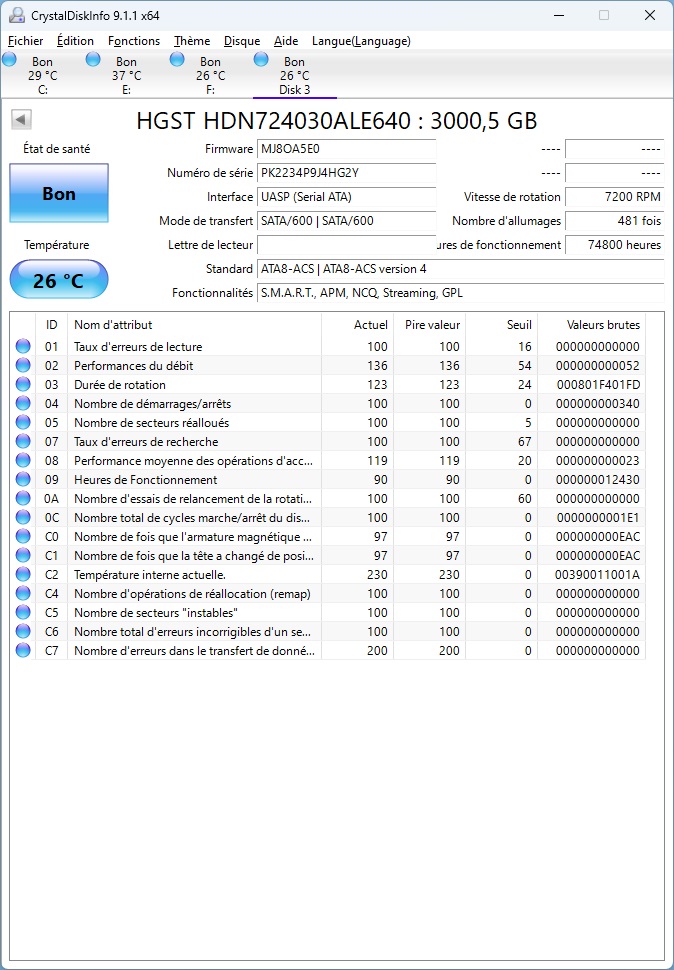
Task: Select the F: drive status orb
Action: 178,60
